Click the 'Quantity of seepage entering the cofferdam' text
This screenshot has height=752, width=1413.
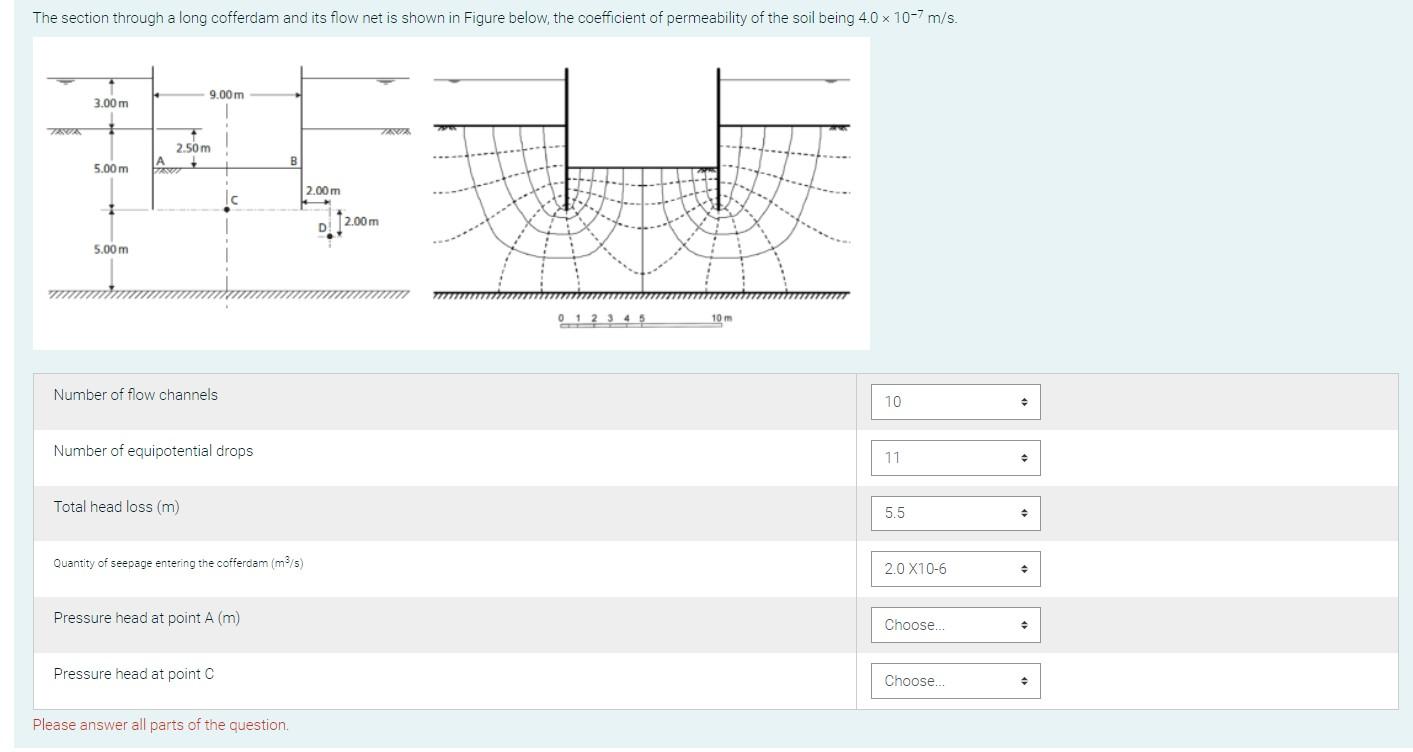178,563
